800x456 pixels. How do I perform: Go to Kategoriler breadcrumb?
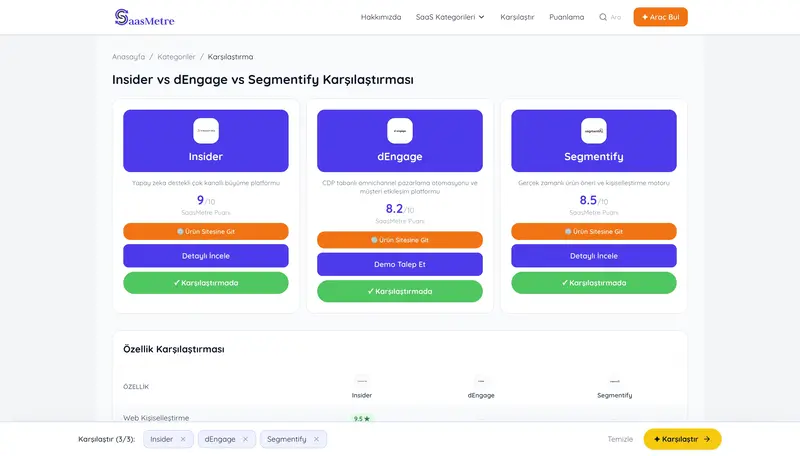click(x=176, y=57)
